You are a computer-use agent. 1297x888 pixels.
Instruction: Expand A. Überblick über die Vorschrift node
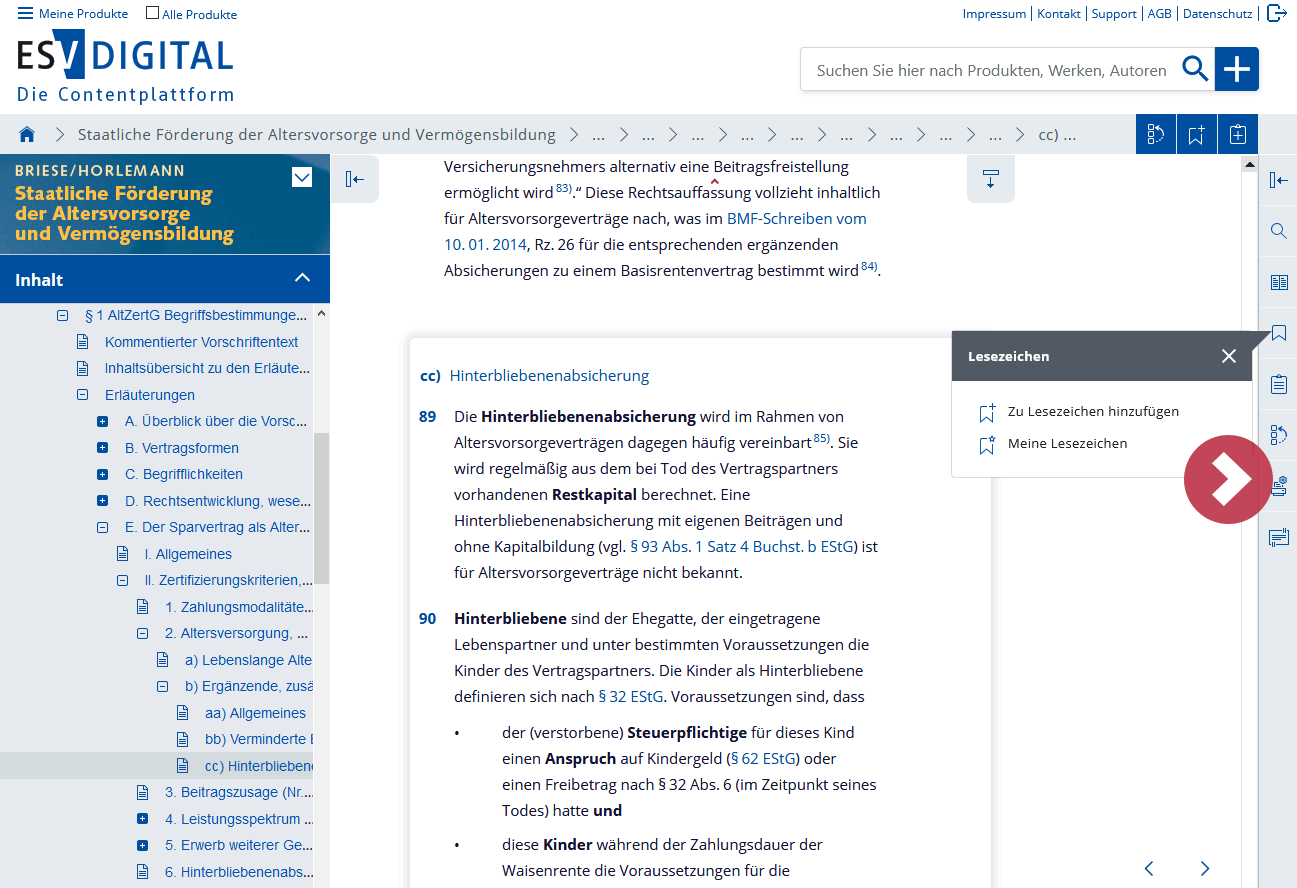(102, 421)
